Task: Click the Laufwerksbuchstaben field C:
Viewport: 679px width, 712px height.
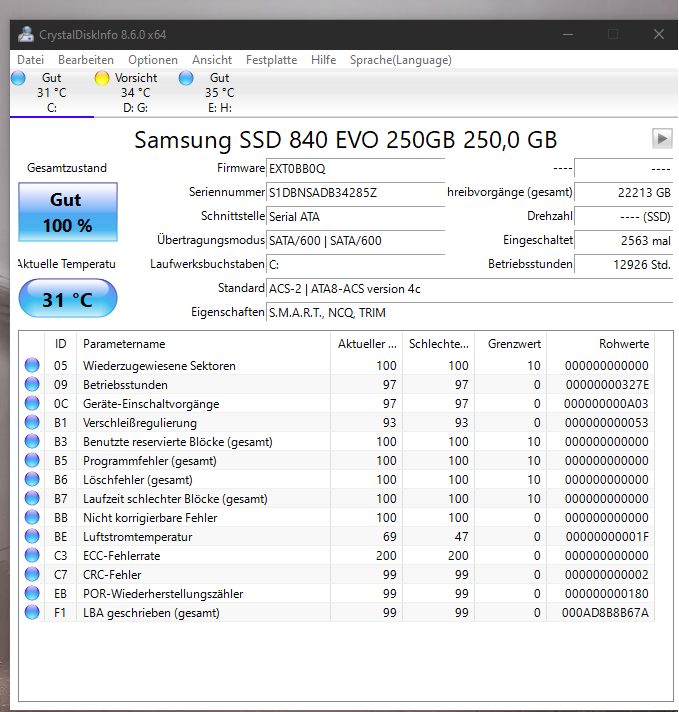Action: coord(355,265)
